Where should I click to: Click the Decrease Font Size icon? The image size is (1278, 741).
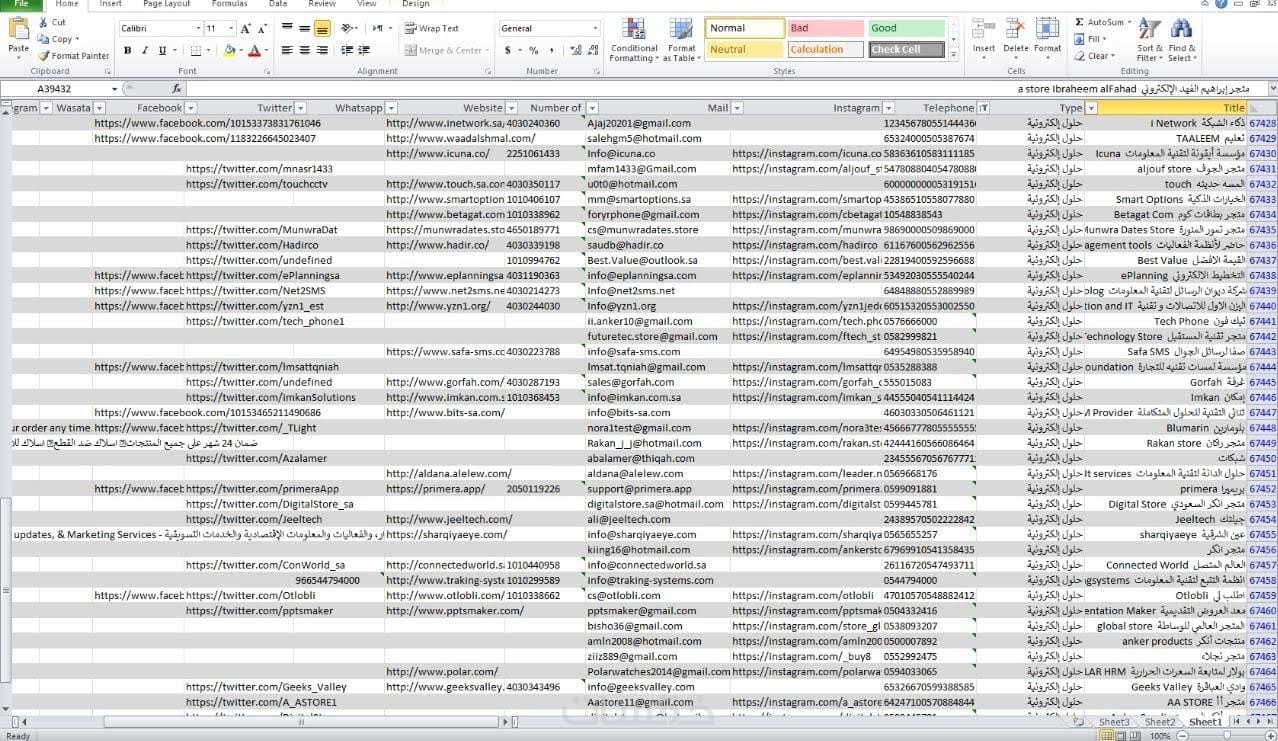click(x=262, y=29)
